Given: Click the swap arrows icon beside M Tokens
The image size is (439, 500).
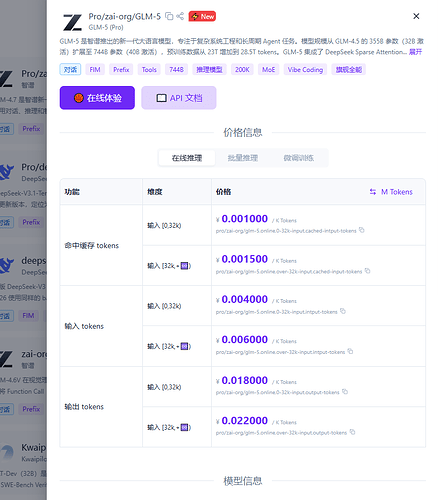Looking at the screenshot, I should tap(373, 192).
